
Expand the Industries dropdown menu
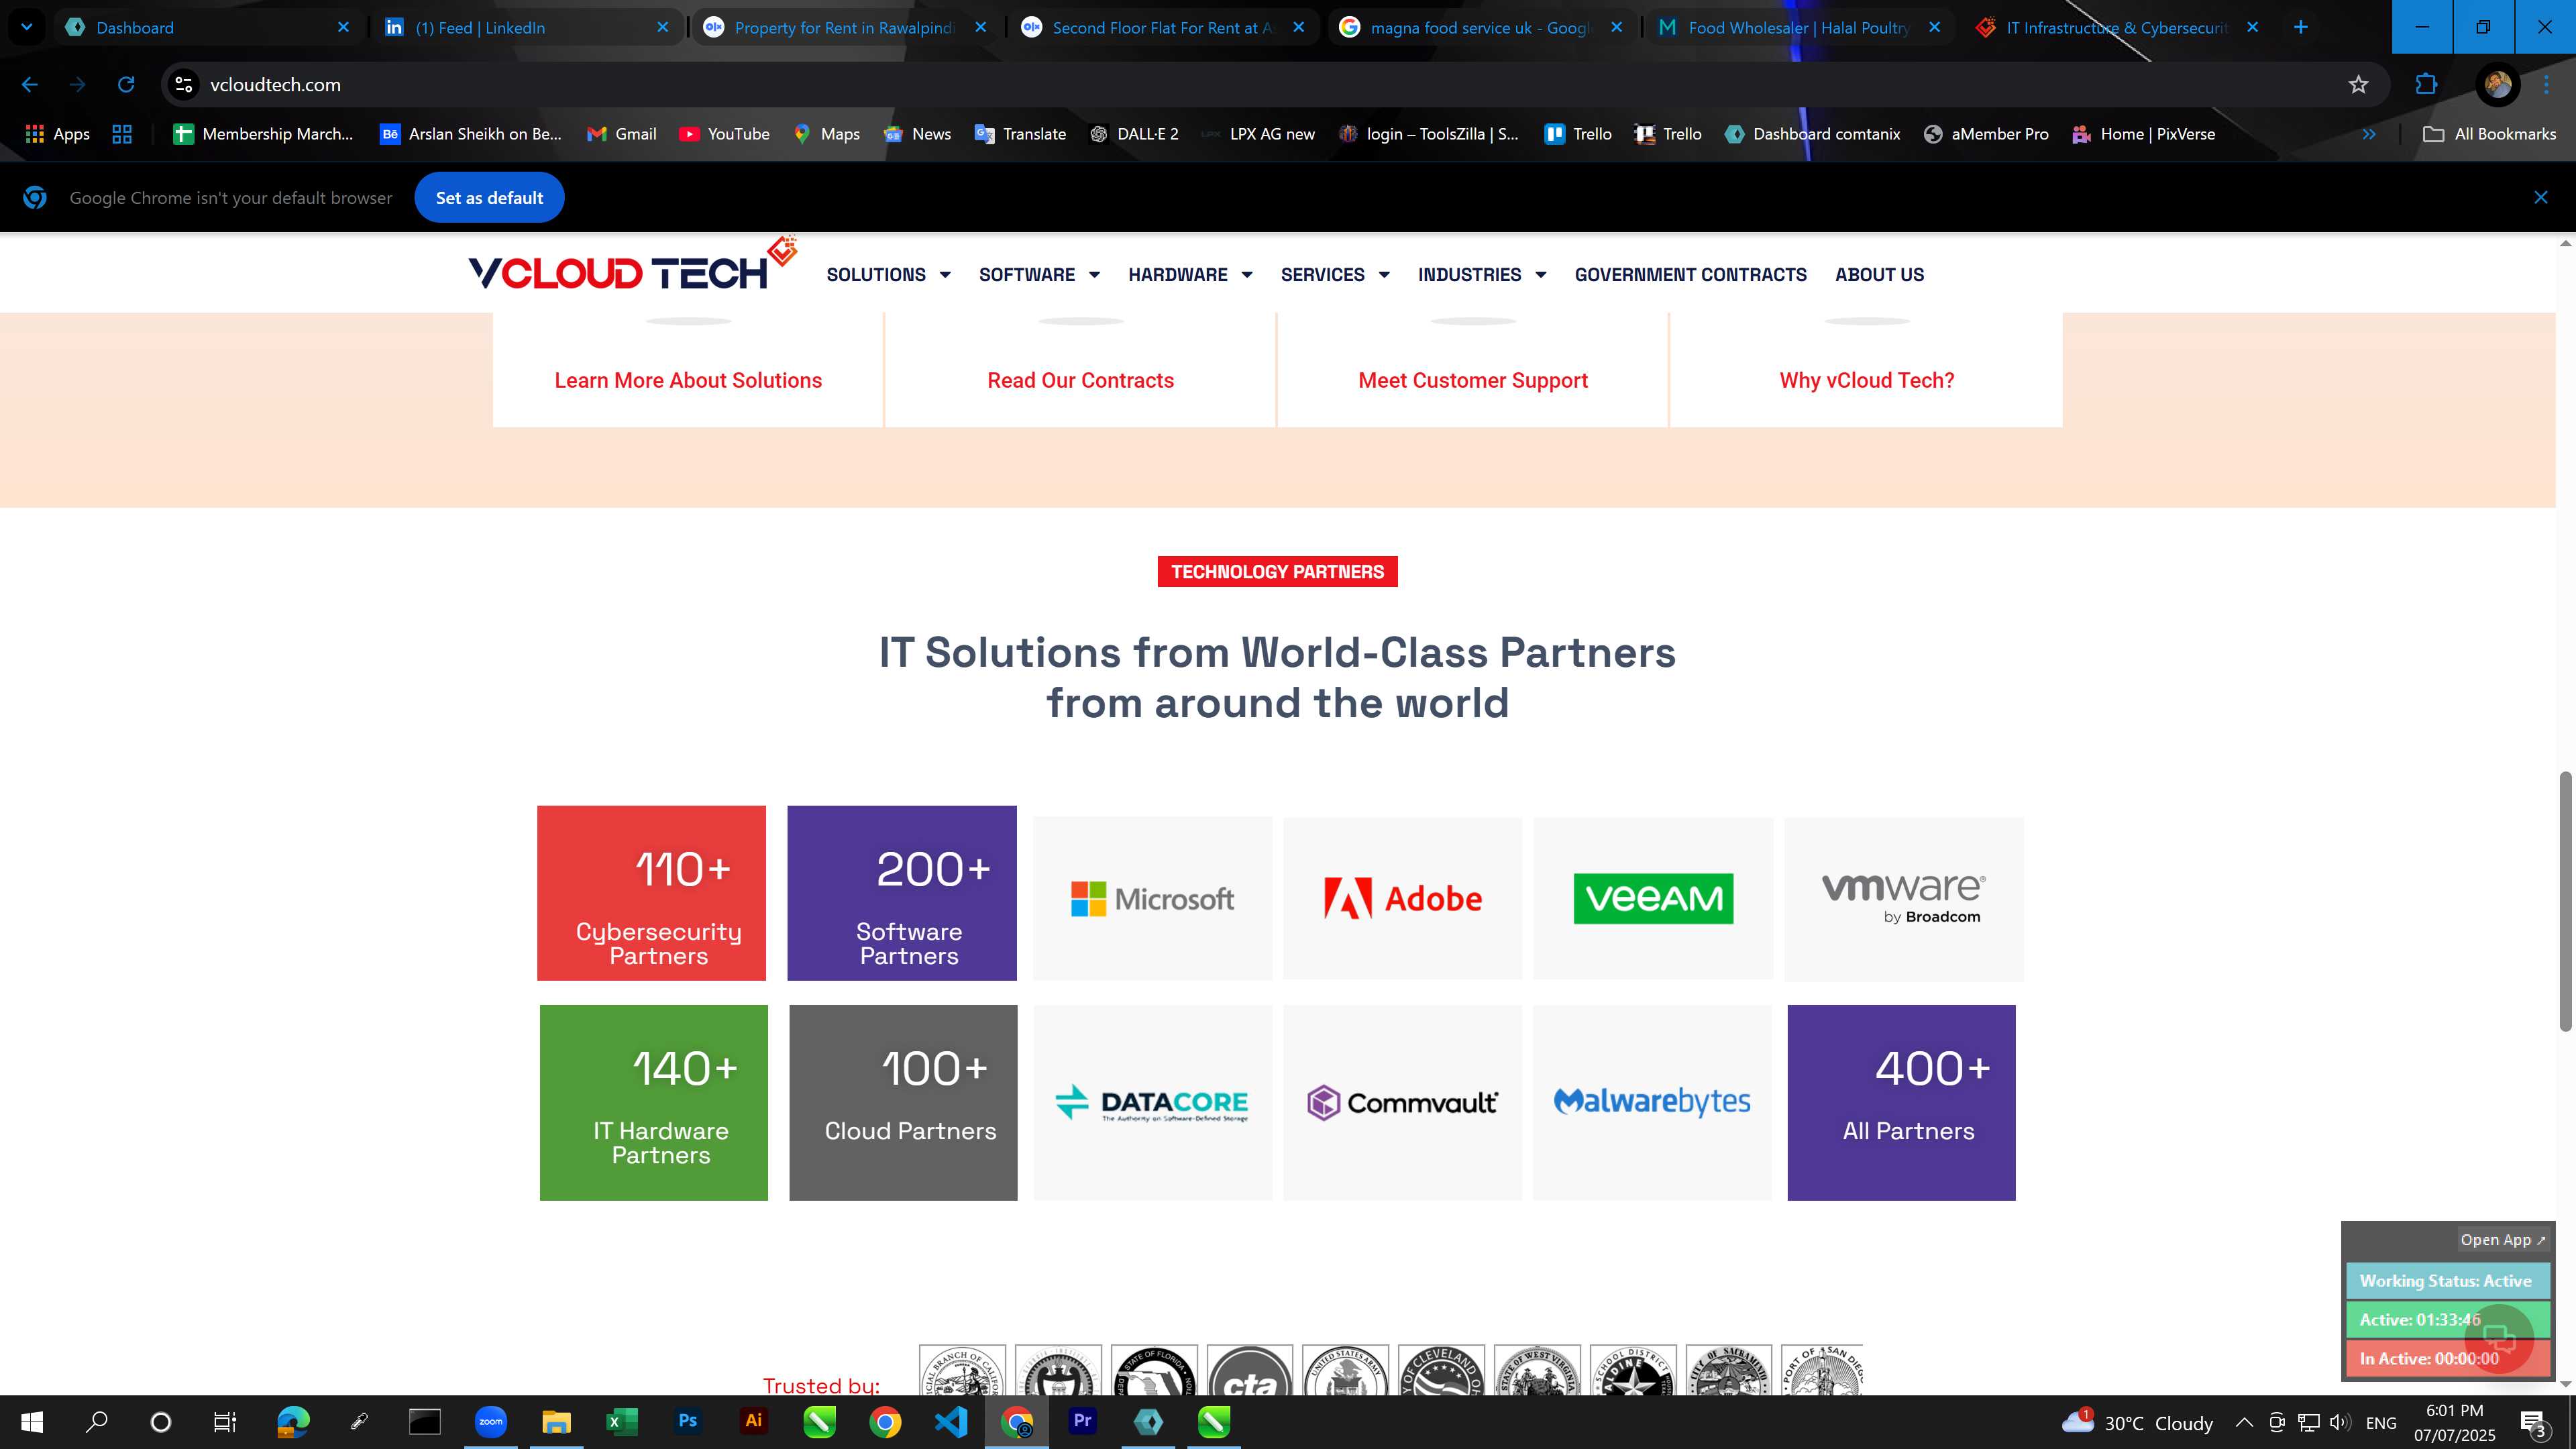coord(1482,275)
